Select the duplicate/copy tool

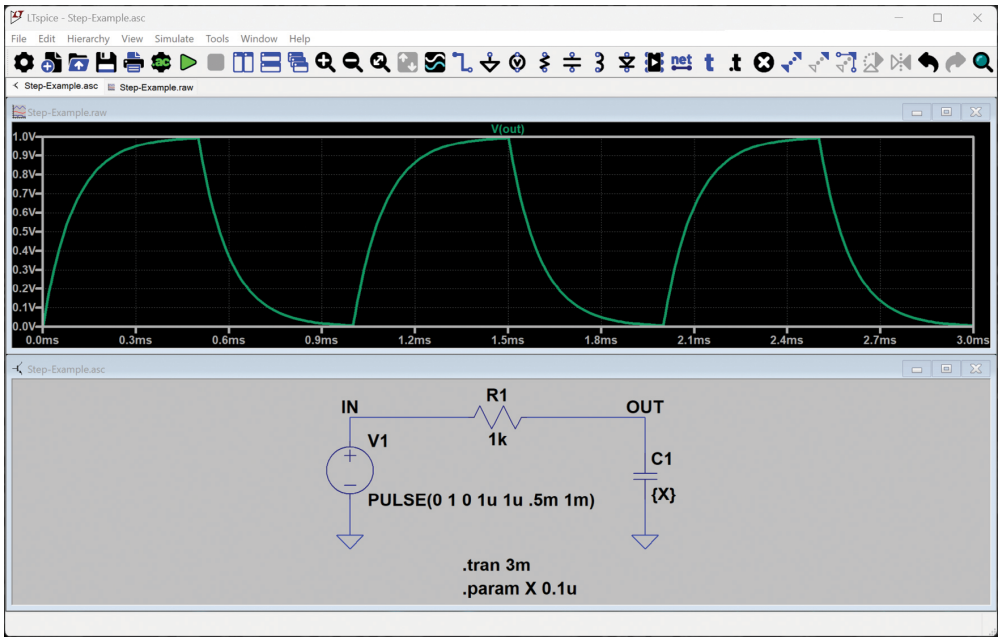(791, 63)
